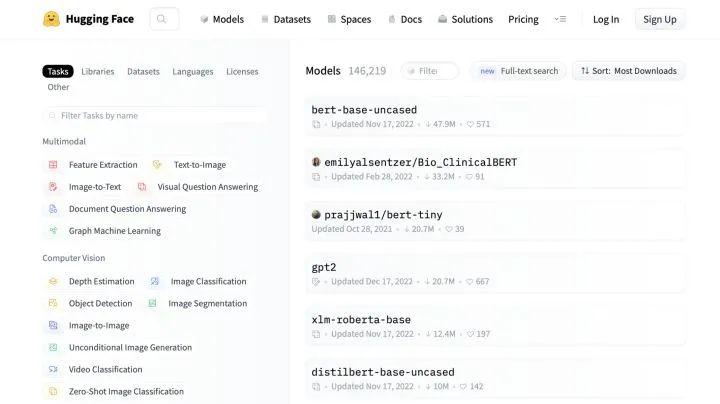Viewport: 720px width, 404px height.
Task: Click the Full-text search button
Action: coord(518,71)
